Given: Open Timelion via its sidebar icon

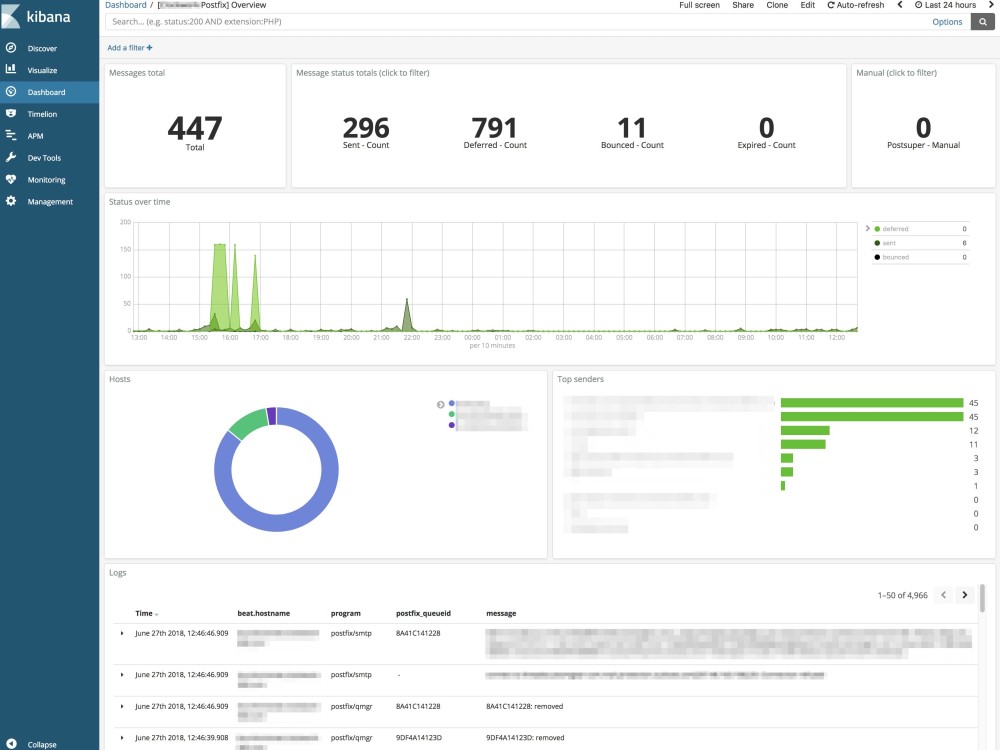Looking at the screenshot, I should (11, 114).
